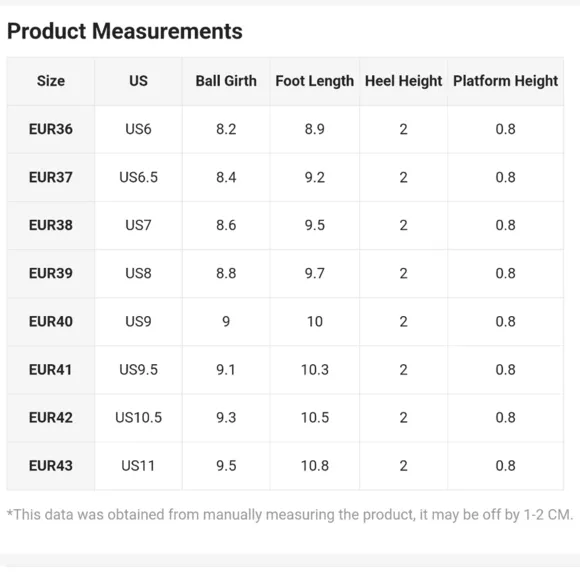Select the EUR40 size label
The height and width of the screenshot is (580, 580).
click(x=51, y=322)
